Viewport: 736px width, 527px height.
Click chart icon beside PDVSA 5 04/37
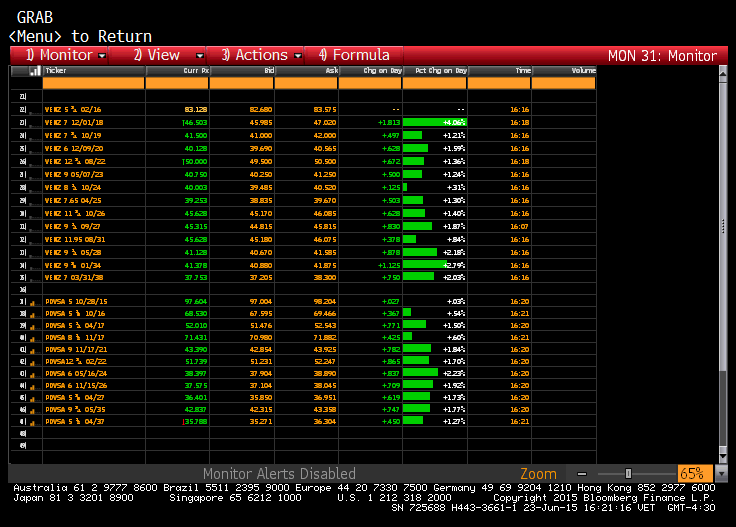(x=32, y=423)
